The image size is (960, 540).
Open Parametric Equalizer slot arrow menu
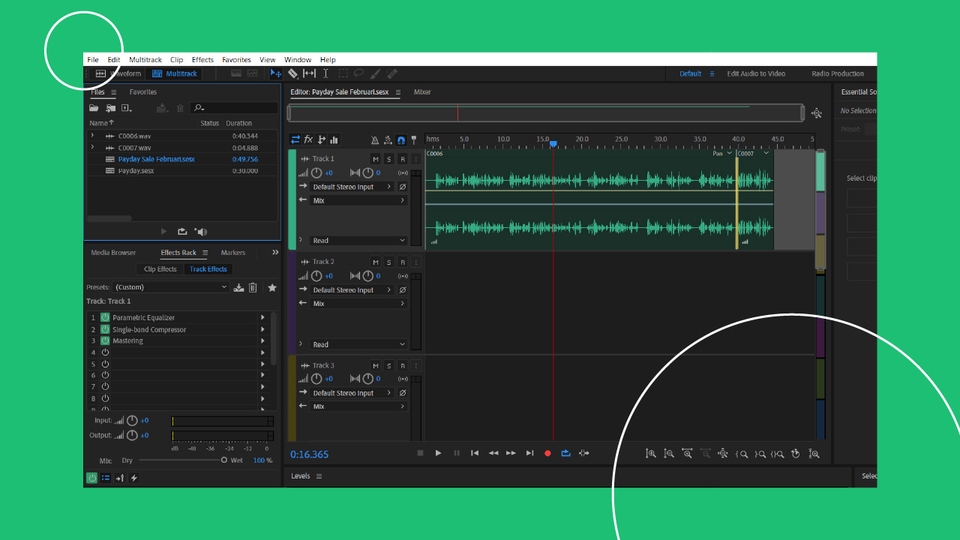coord(263,318)
